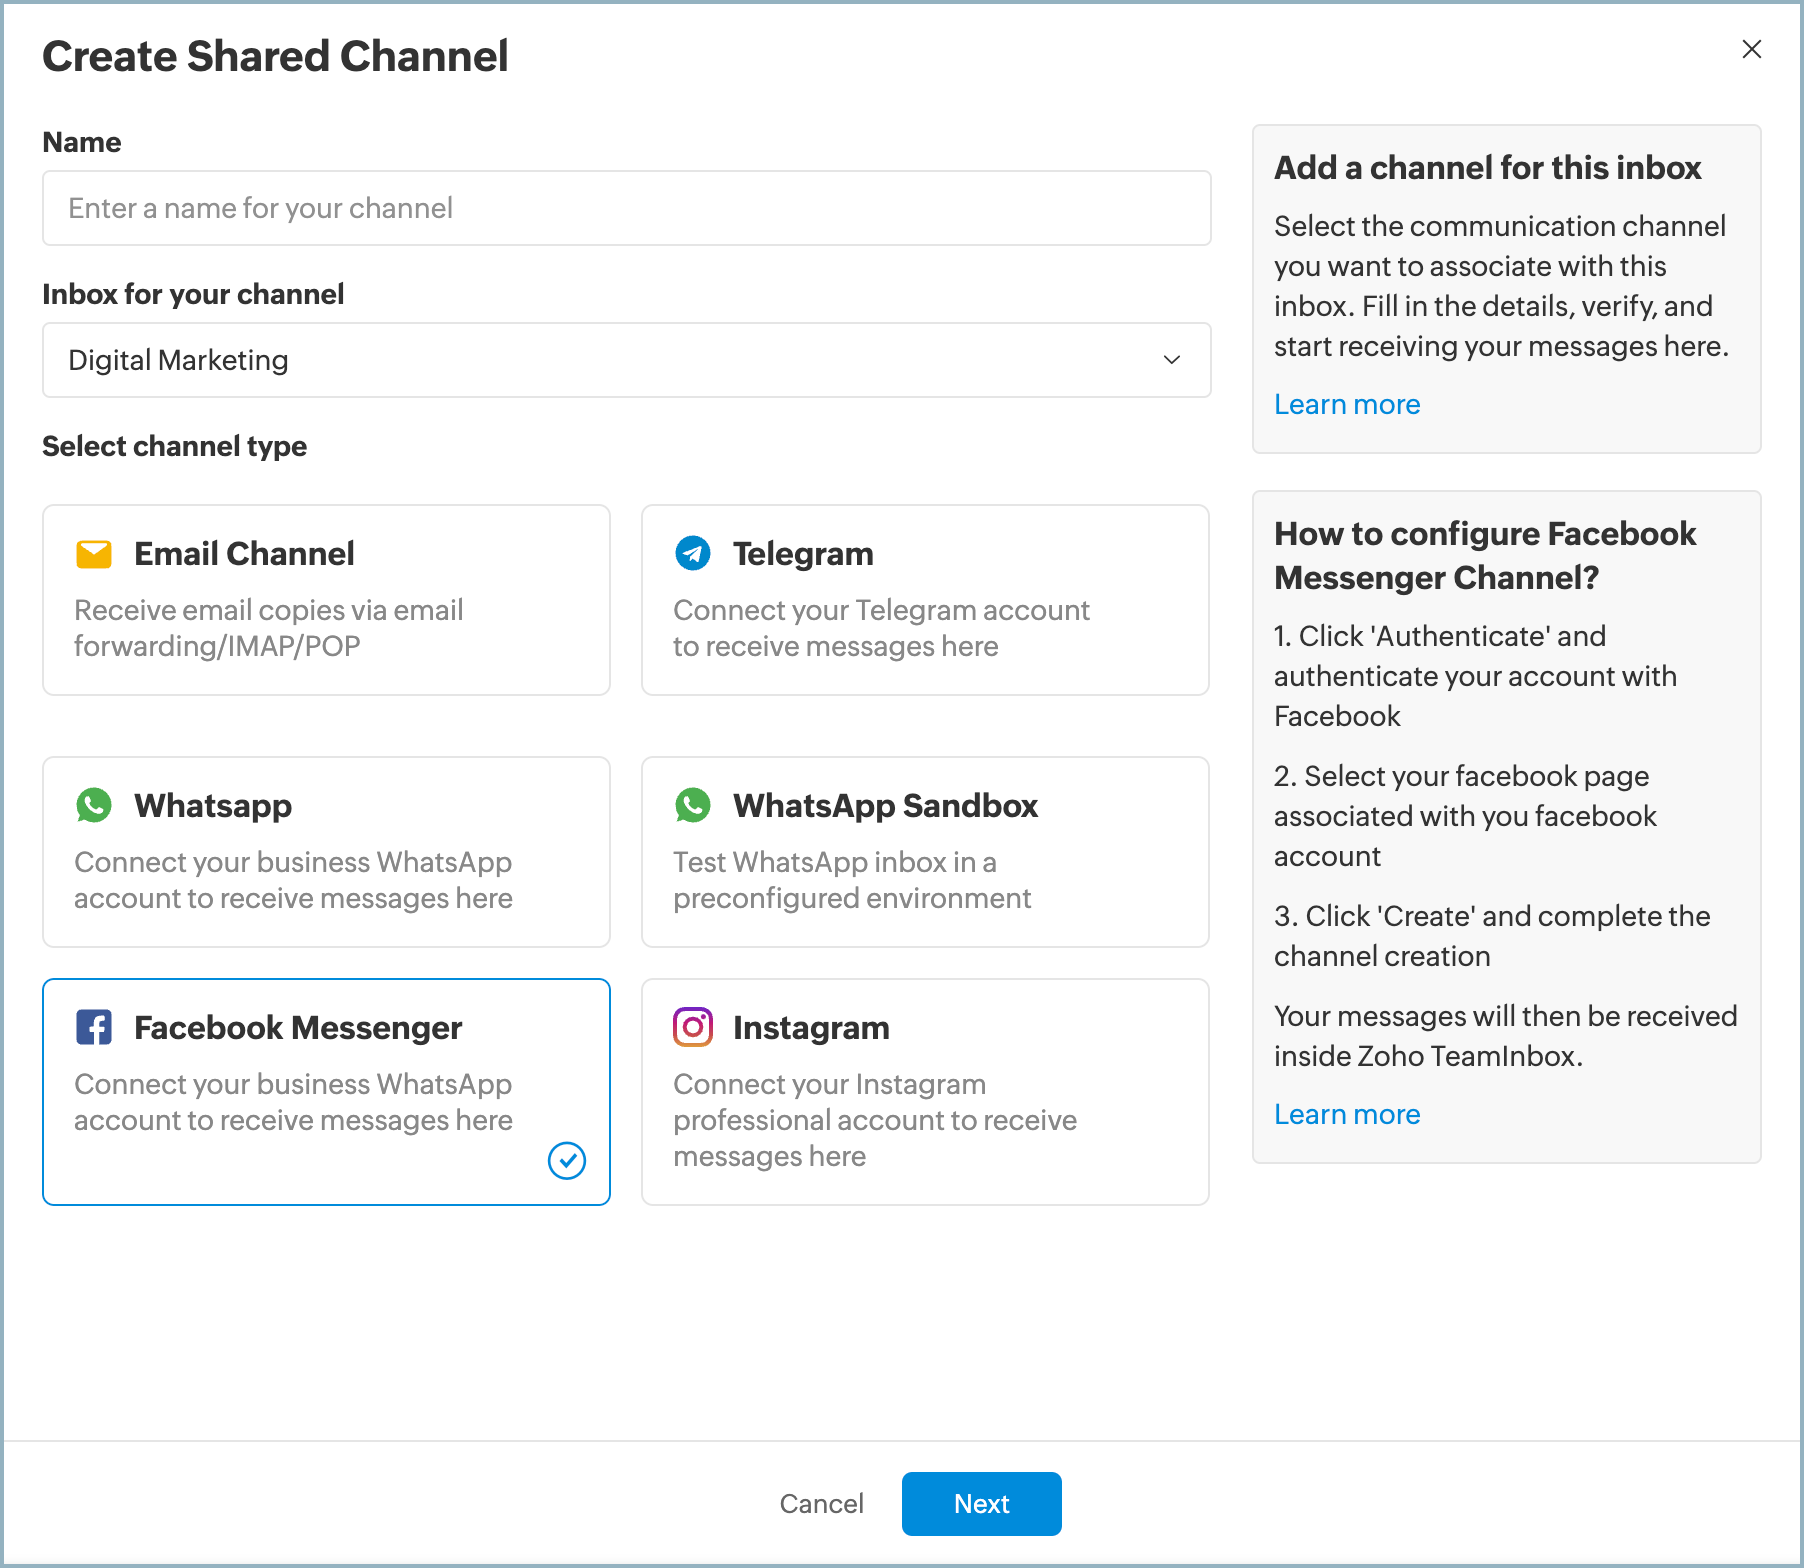Image resolution: width=1804 pixels, height=1568 pixels.
Task: Click the Next button
Action: [x=982, y=1504]
